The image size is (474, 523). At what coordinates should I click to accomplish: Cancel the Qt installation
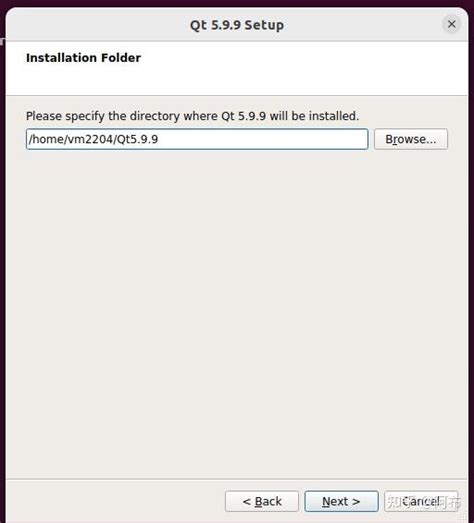coord(421,501)
